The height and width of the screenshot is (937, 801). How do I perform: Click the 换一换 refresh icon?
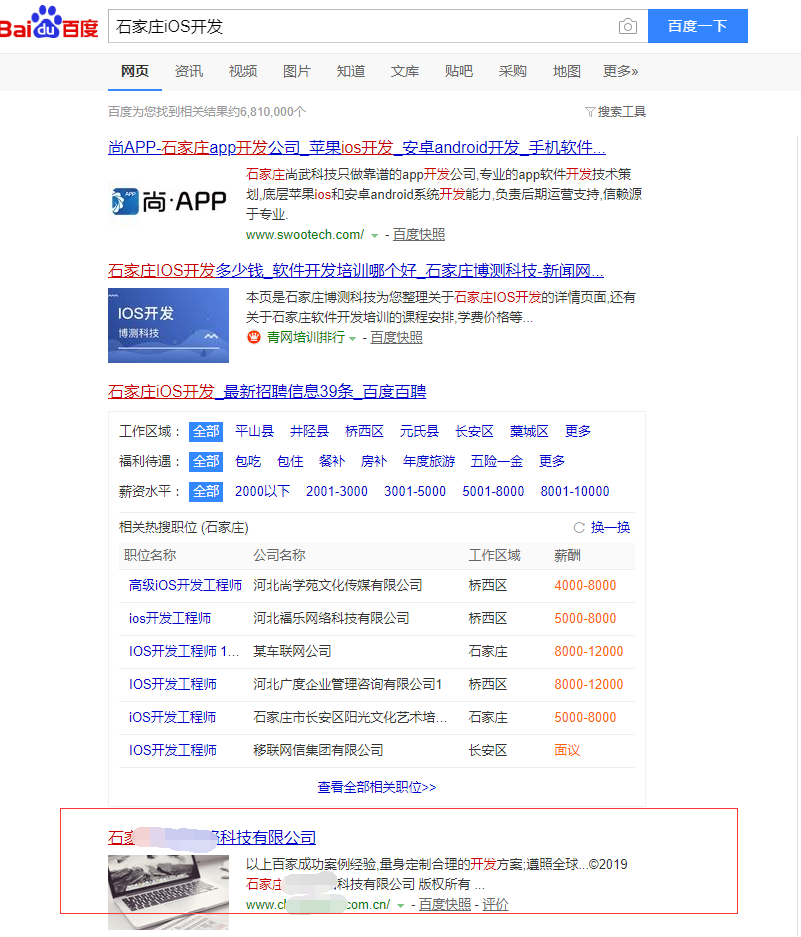(579, 528)
